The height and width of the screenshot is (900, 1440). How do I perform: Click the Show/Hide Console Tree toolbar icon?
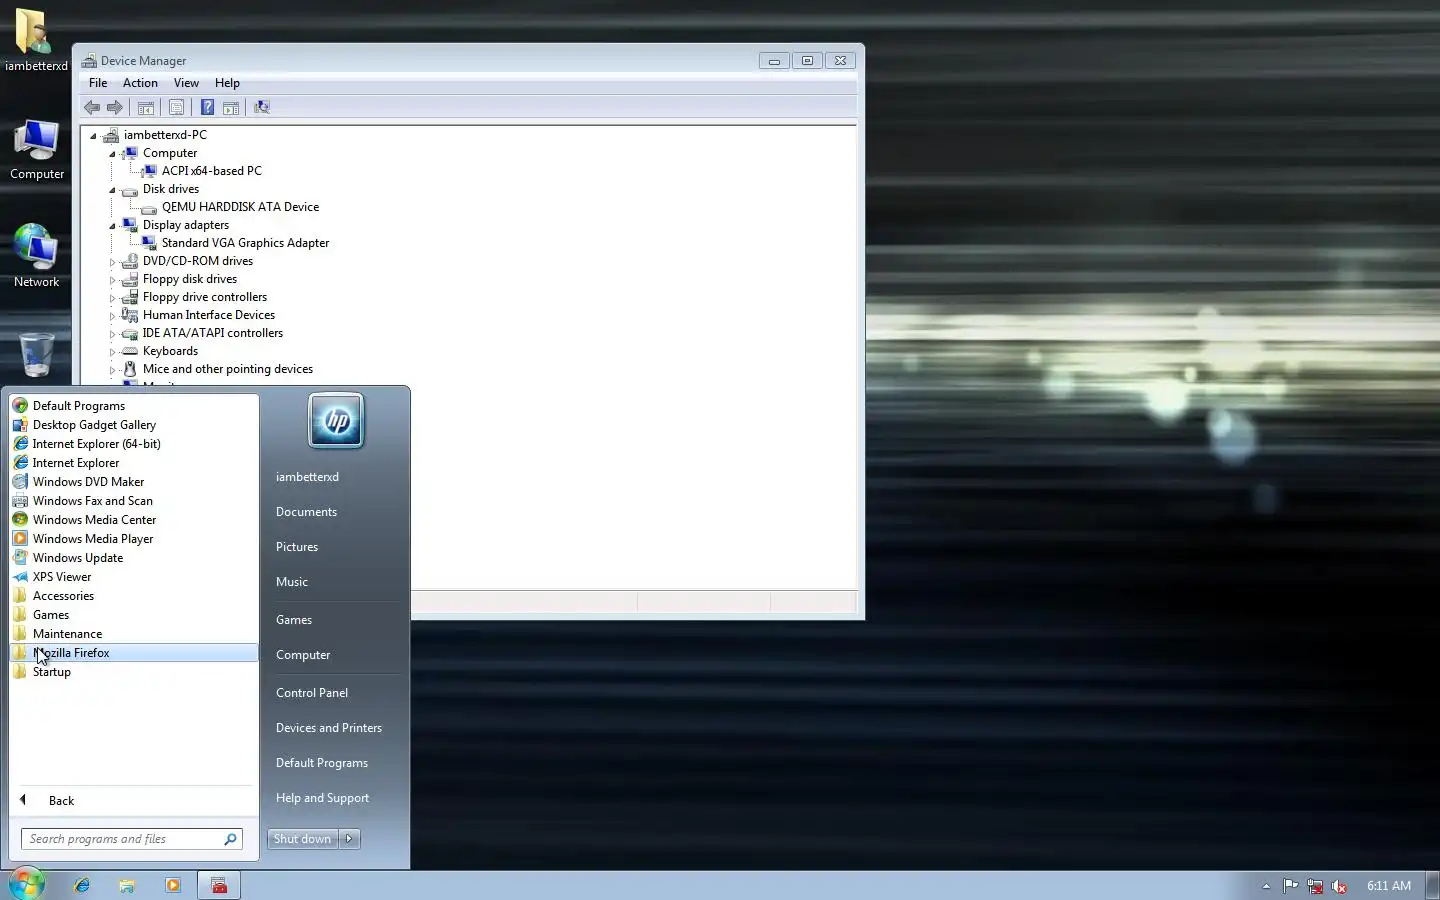[x=146, y=107]
